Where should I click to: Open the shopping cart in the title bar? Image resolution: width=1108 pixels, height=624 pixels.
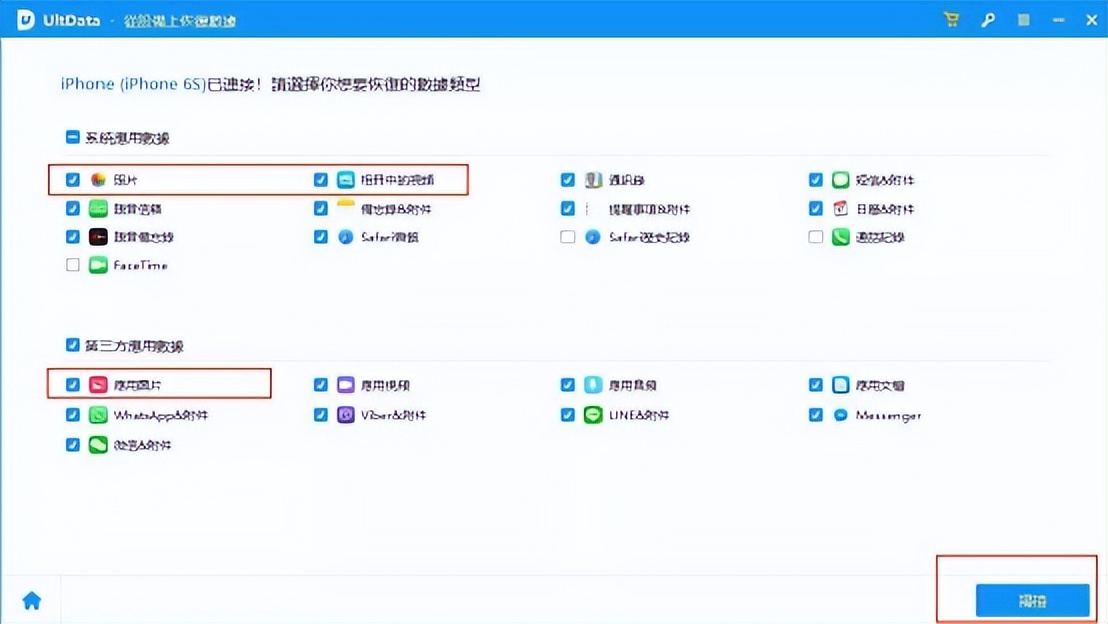951,19
